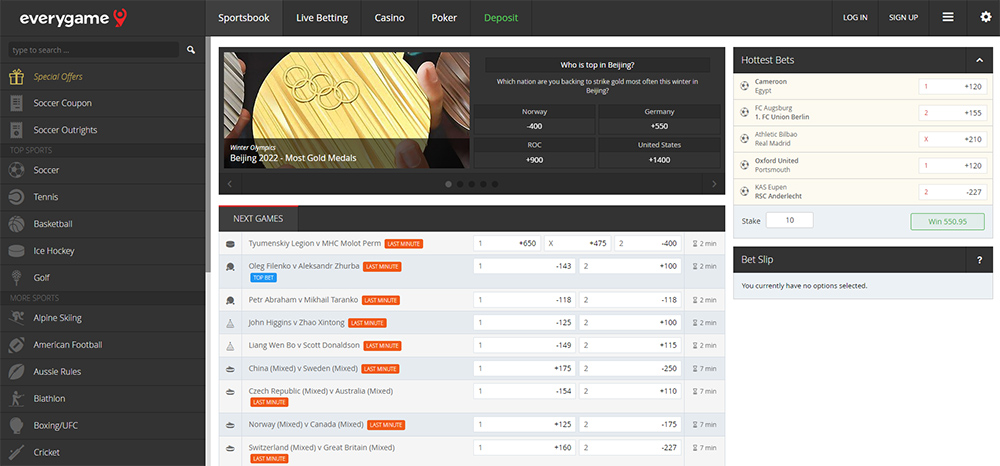The image size is (1000, 466).
Task: Select the American Football icon
Action: click(x=17, y=344)
